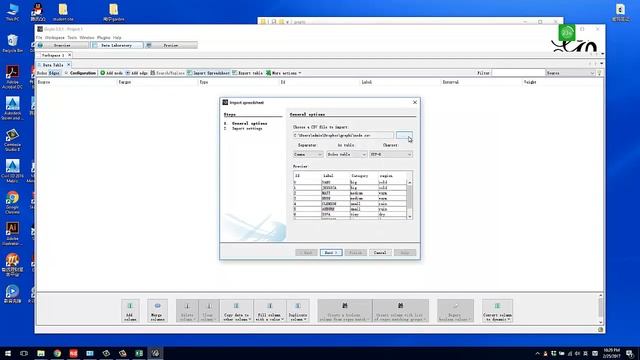Open the Delete column tool

pos(187,310)
